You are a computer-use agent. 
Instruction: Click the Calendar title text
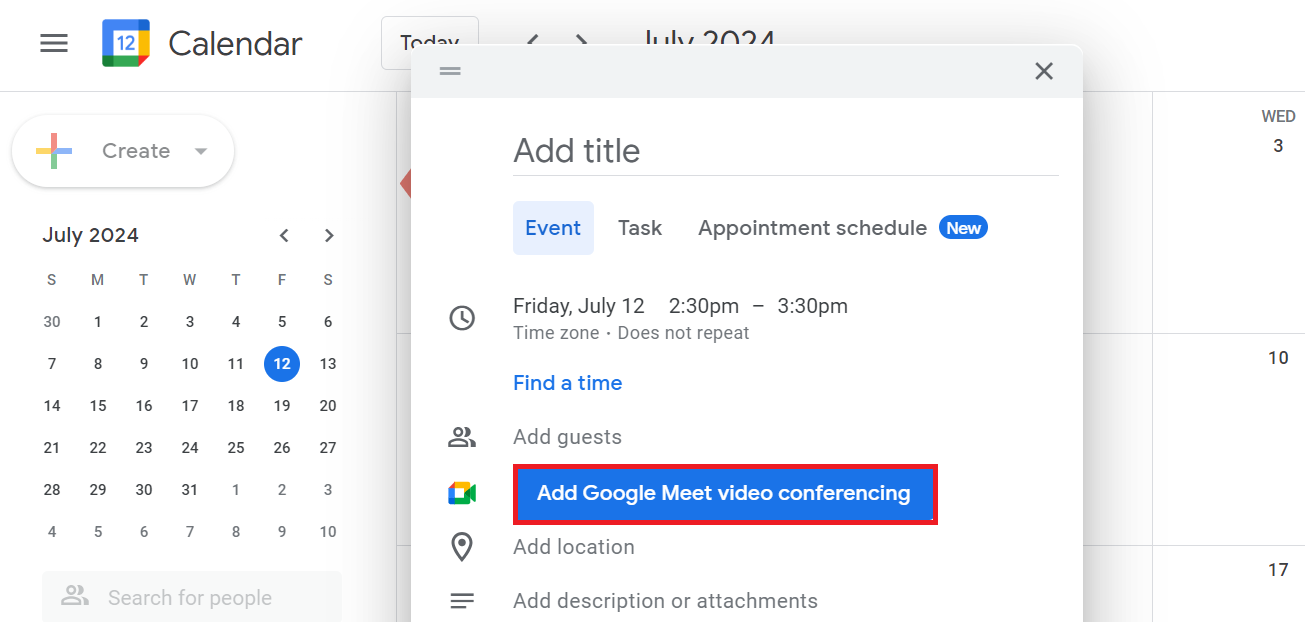pos(235,43)
